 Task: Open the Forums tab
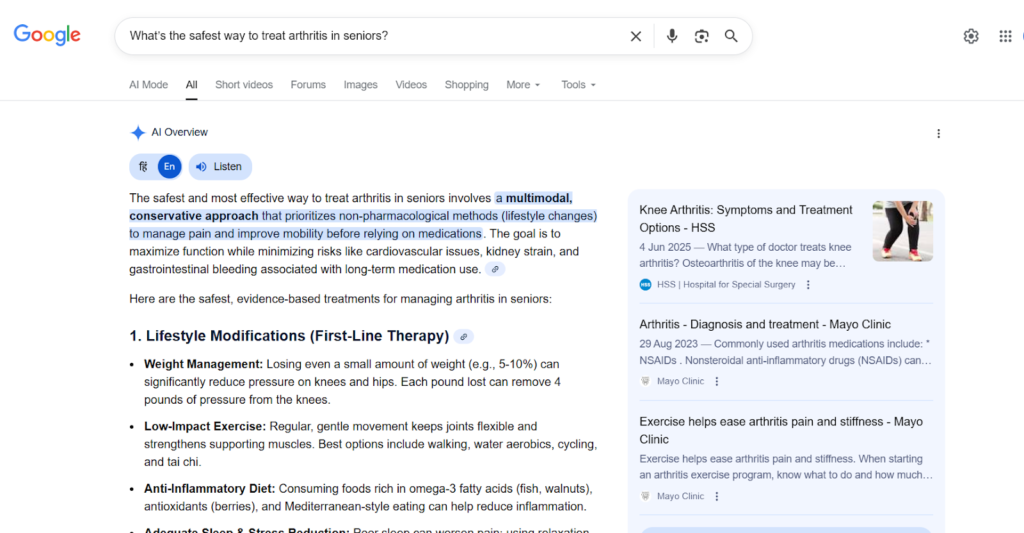[x=308, y=85]
